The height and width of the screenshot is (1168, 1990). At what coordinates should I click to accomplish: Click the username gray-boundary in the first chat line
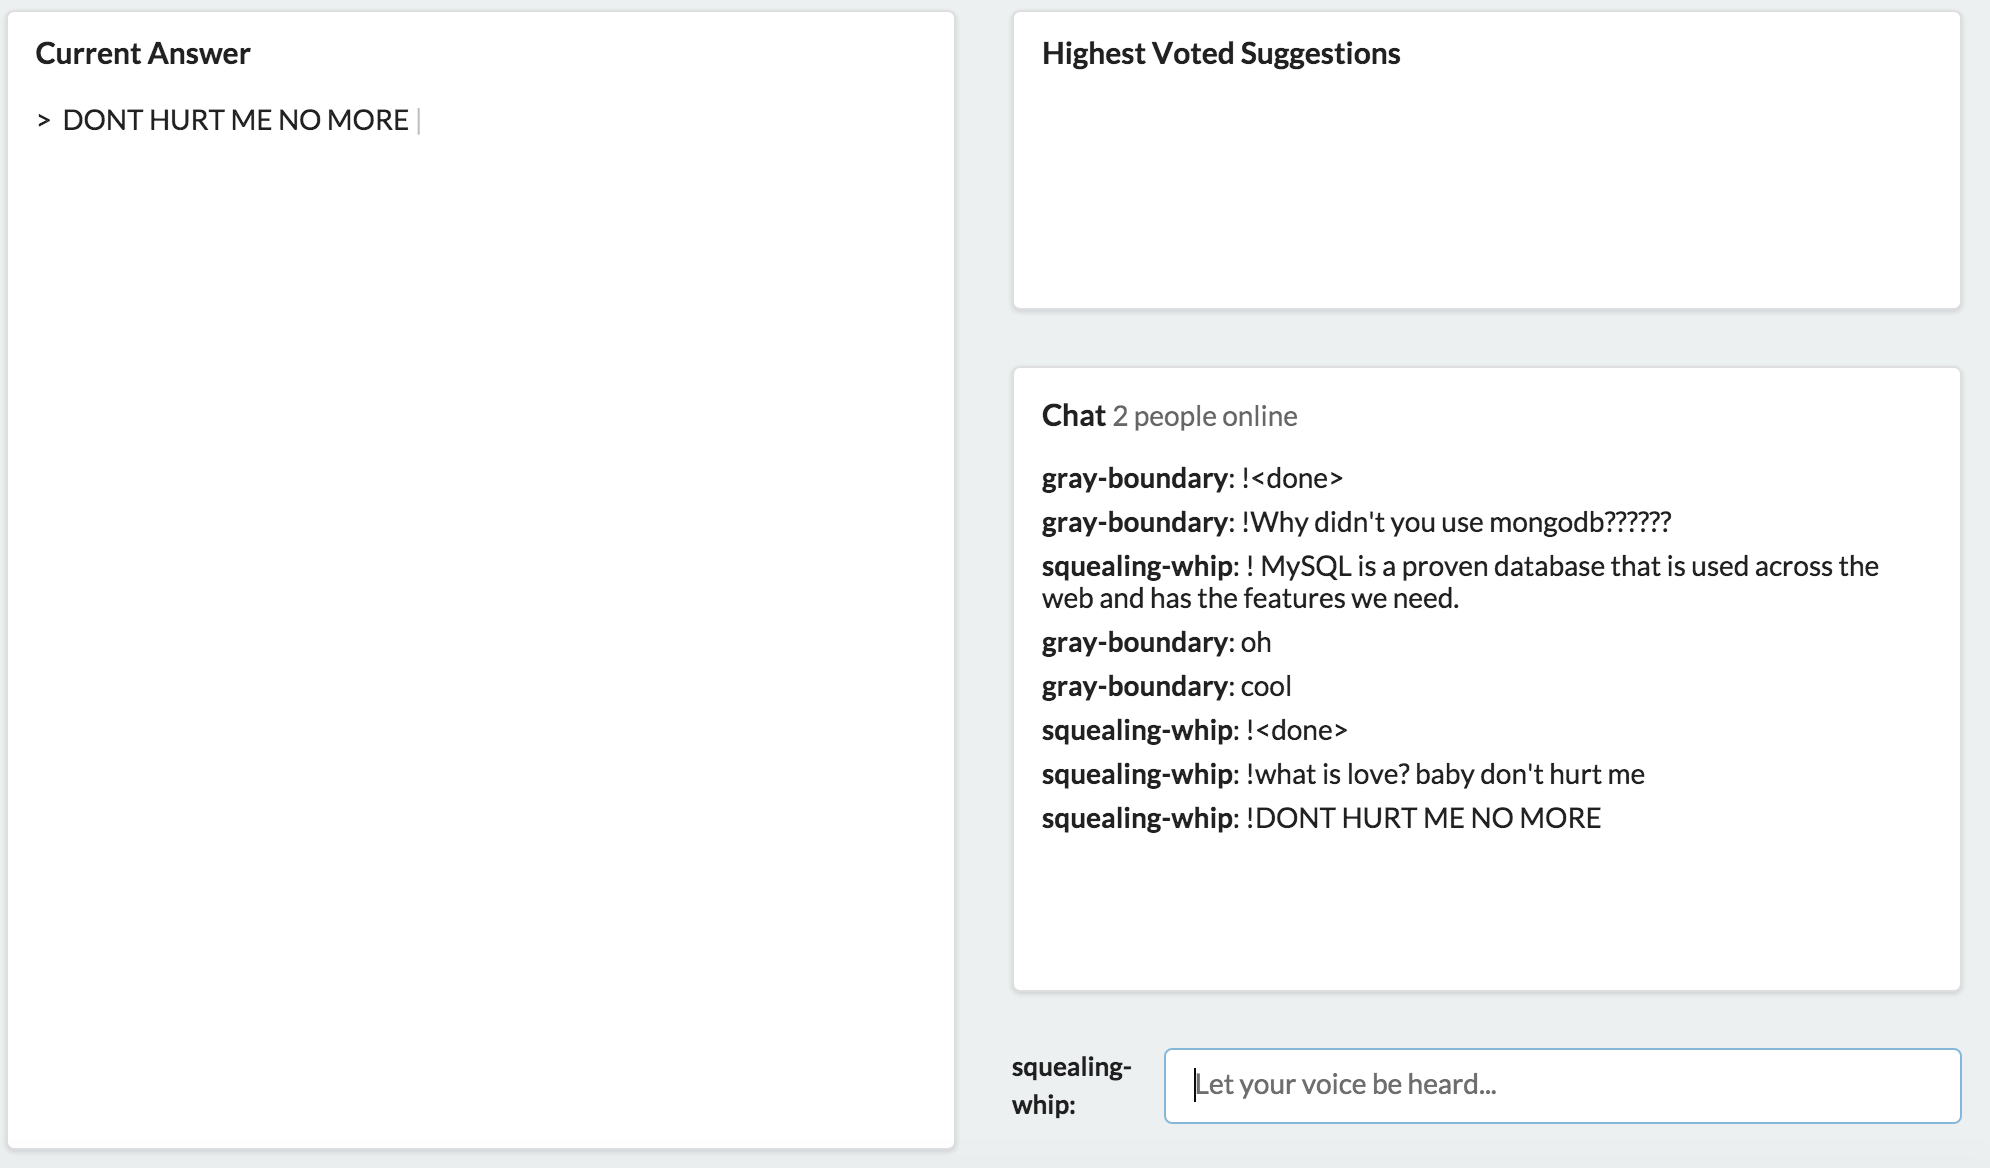[1134, 478]
